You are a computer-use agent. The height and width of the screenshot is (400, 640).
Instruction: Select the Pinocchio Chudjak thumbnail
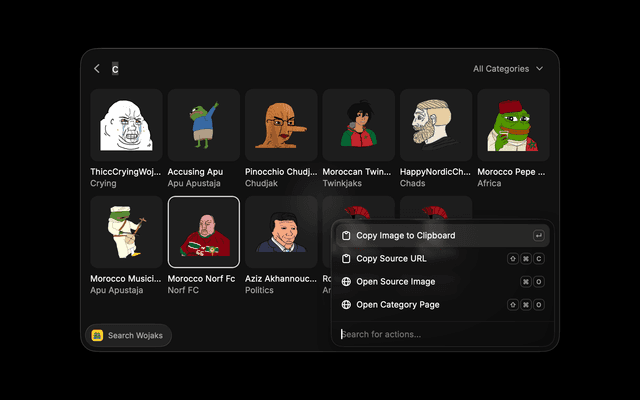click(x=281, y=125)
